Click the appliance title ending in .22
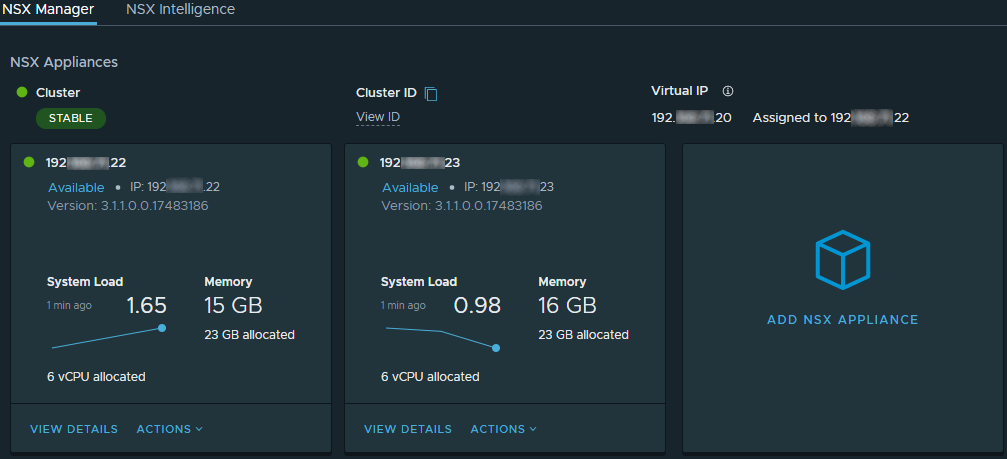The width and height of the screenshot is (1007, 459). 86,163
